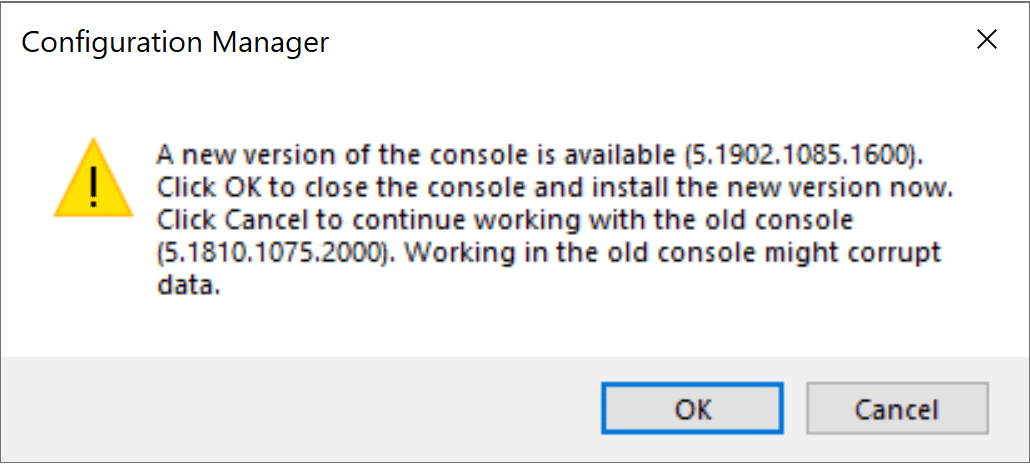Choose Cancel to keep the old console
The image size is (1030, 467).
(896, 409)
